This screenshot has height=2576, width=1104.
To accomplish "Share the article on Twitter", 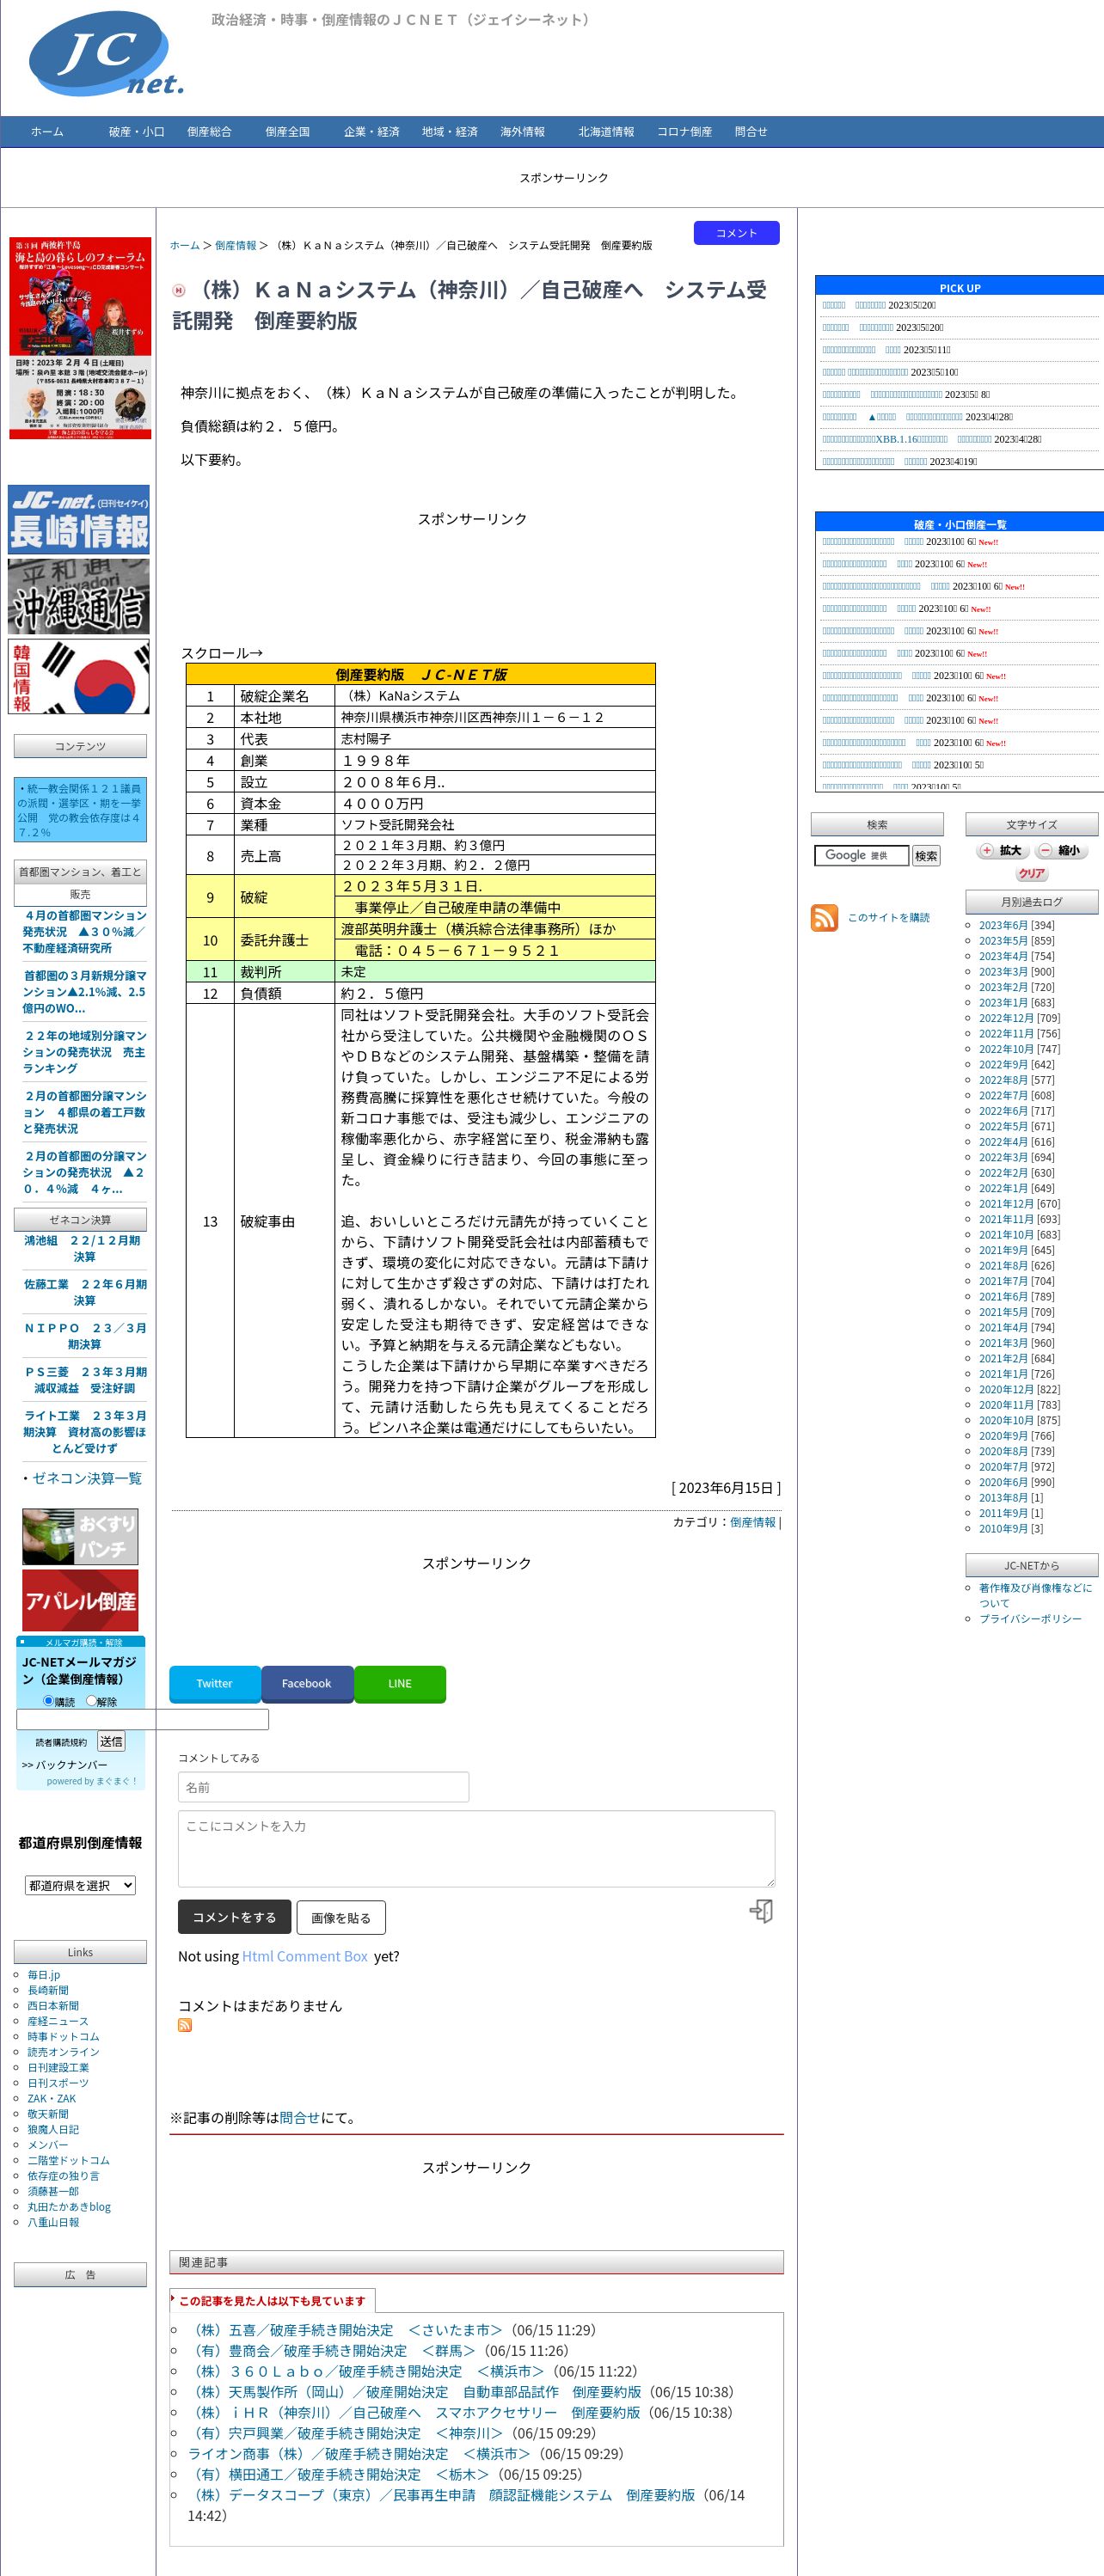I will (214, 1684).
